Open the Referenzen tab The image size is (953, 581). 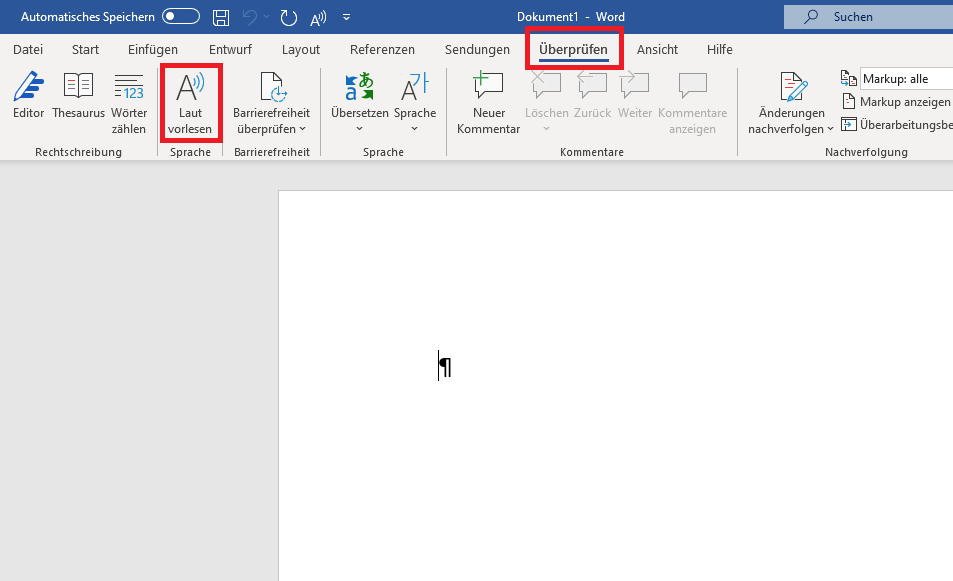click(382, 49)
